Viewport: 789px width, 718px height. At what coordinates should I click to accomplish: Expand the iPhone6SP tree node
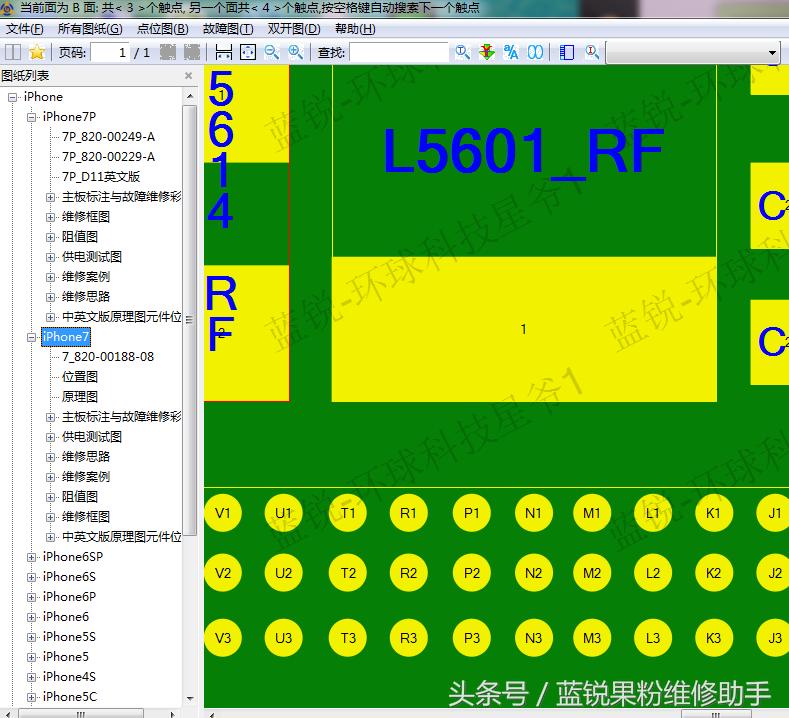tap(32, 557)
